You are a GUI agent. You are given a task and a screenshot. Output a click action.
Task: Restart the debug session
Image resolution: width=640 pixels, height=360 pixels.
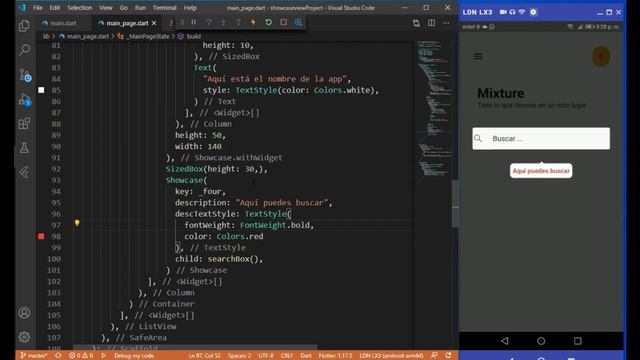pos(268,22)
